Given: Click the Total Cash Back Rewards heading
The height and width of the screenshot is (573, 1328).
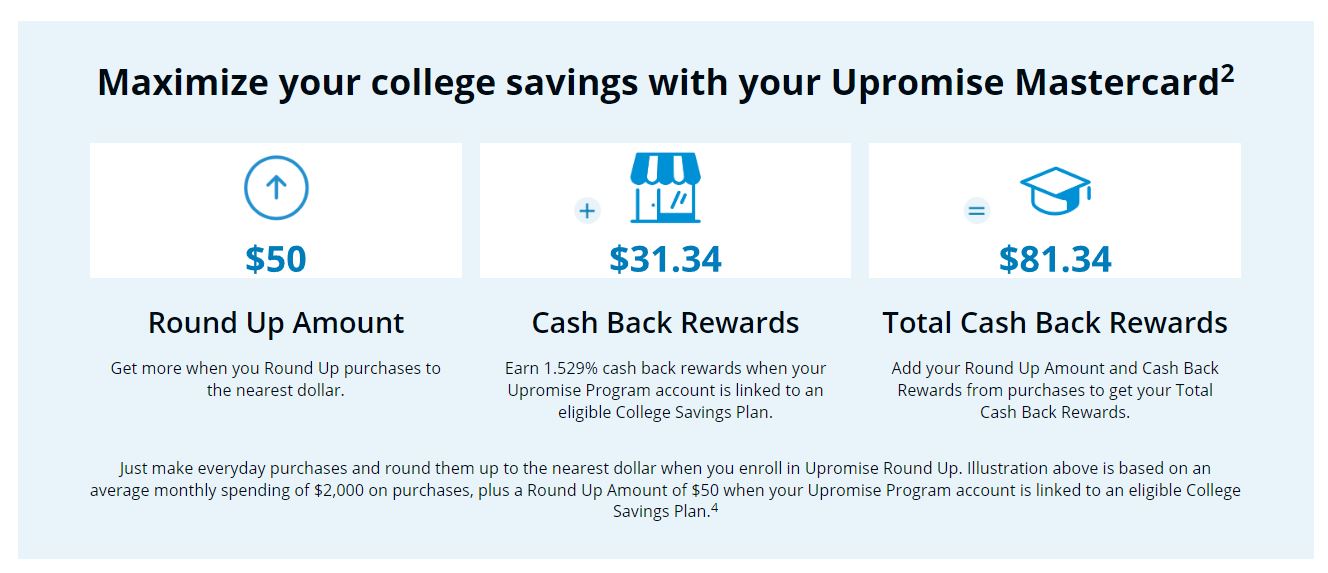Looking at the screenshot, I should [1055, 323].
